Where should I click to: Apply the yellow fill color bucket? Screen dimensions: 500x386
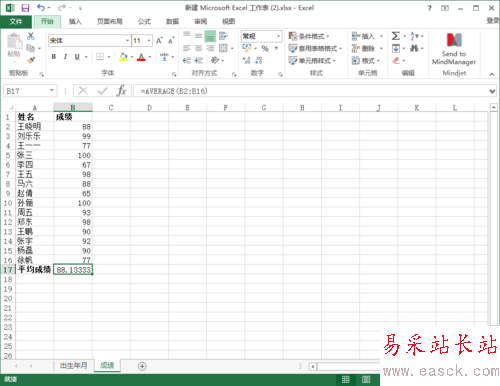tap(123, 57)
